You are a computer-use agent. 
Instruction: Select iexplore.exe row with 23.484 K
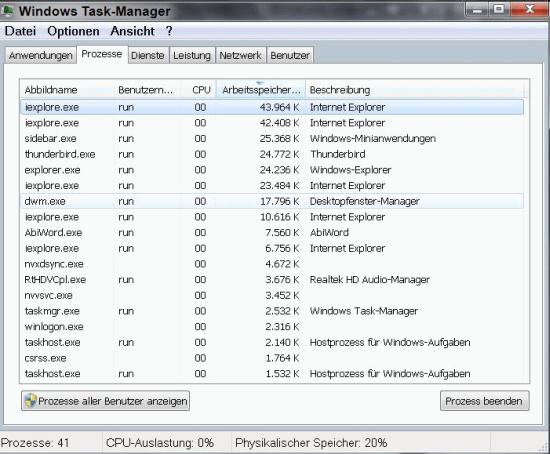click(x=272, y=186)
